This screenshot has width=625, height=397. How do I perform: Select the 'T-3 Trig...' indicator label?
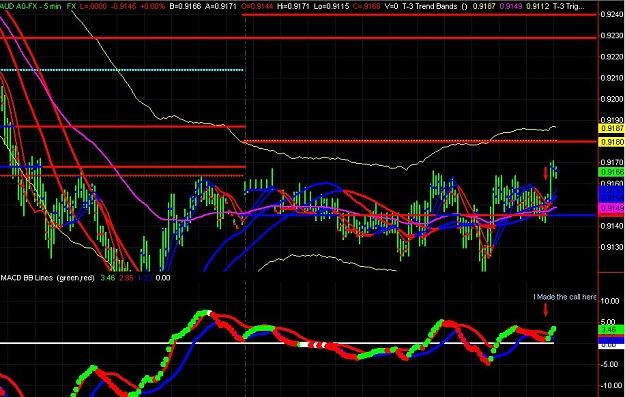click(x=569, y=6)
